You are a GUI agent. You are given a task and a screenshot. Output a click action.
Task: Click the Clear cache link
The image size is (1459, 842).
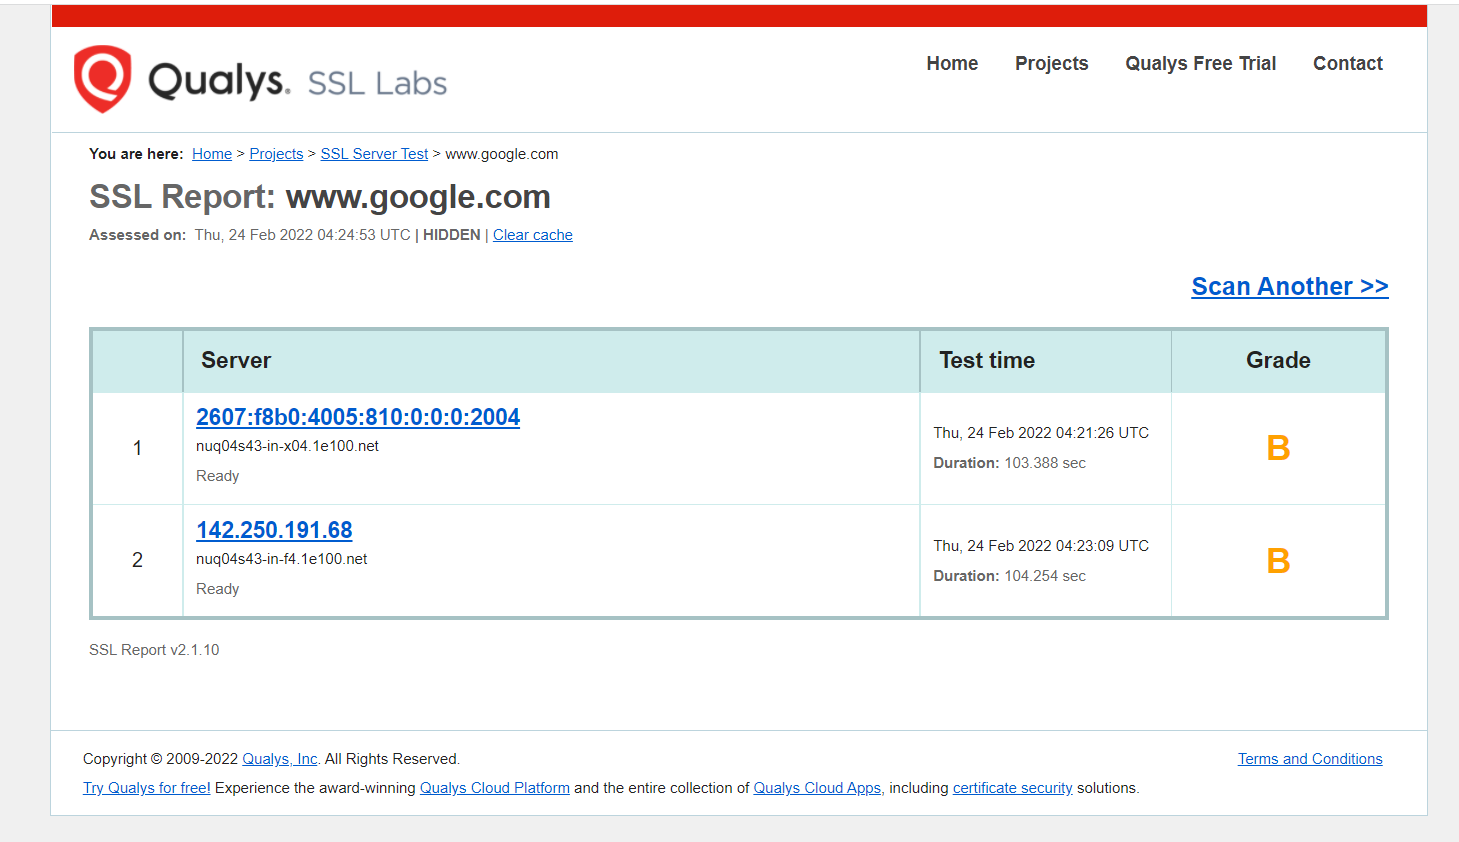[532, 234]
